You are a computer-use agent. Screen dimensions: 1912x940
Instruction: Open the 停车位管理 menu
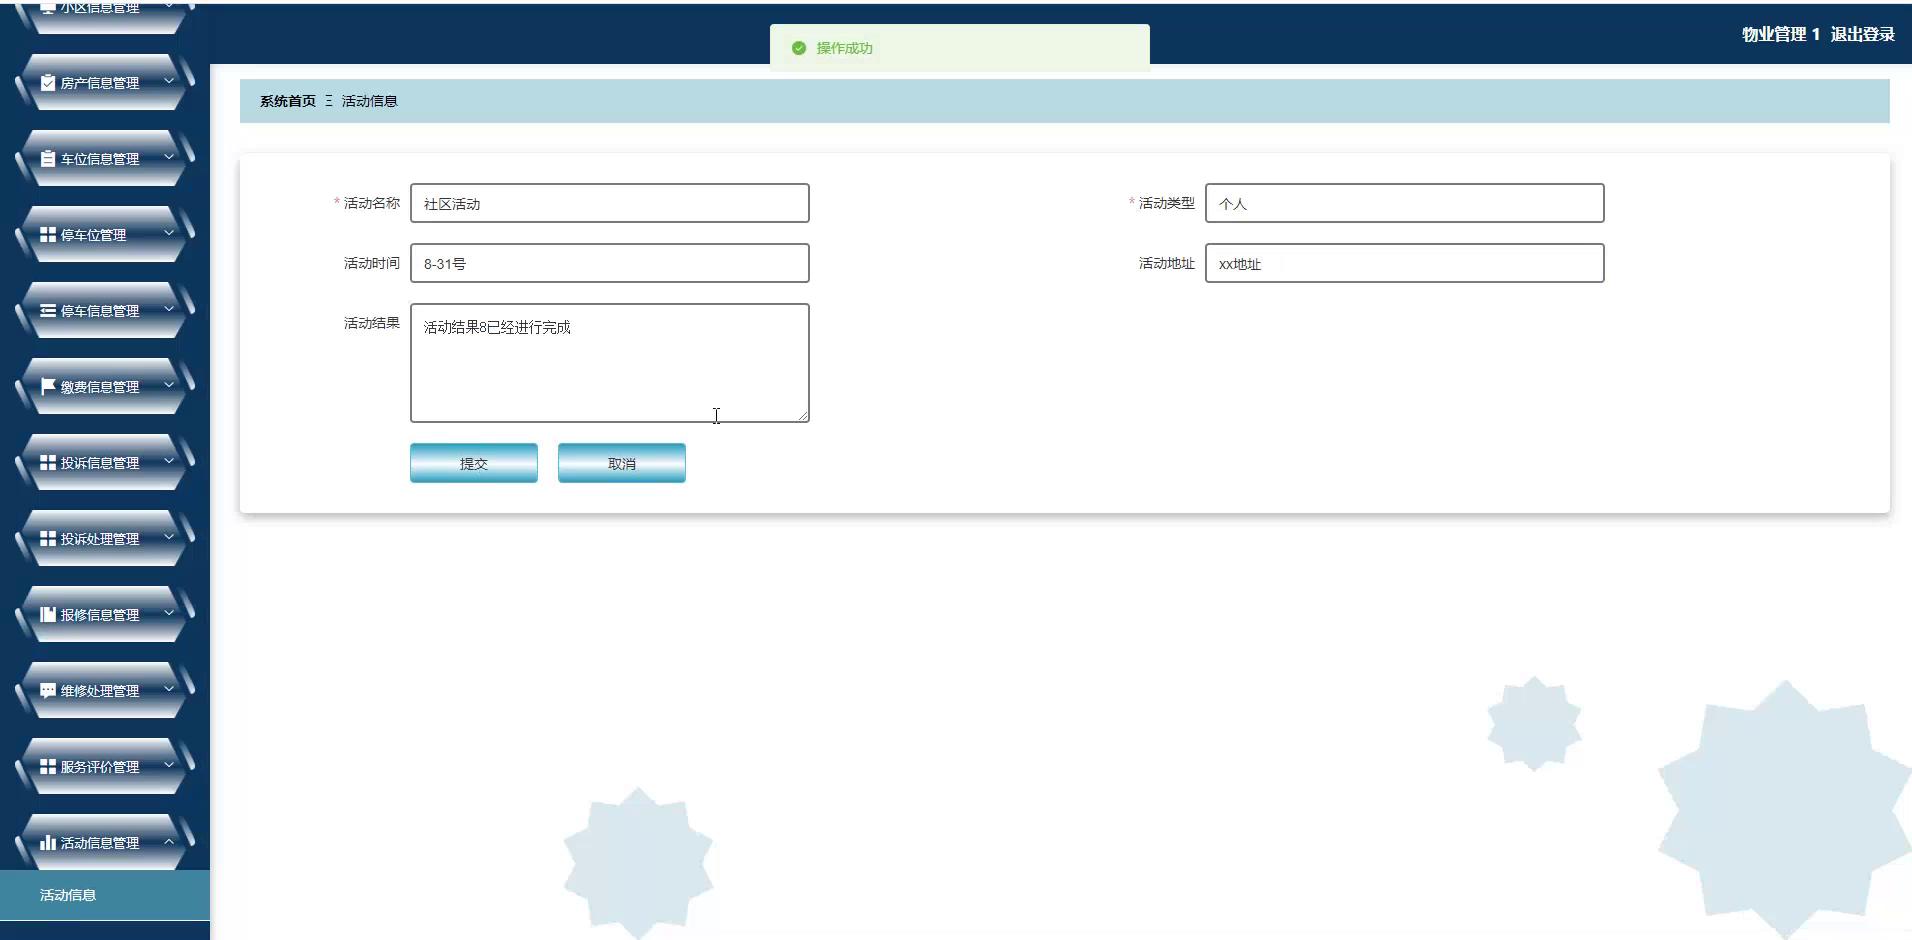[105, 235]
